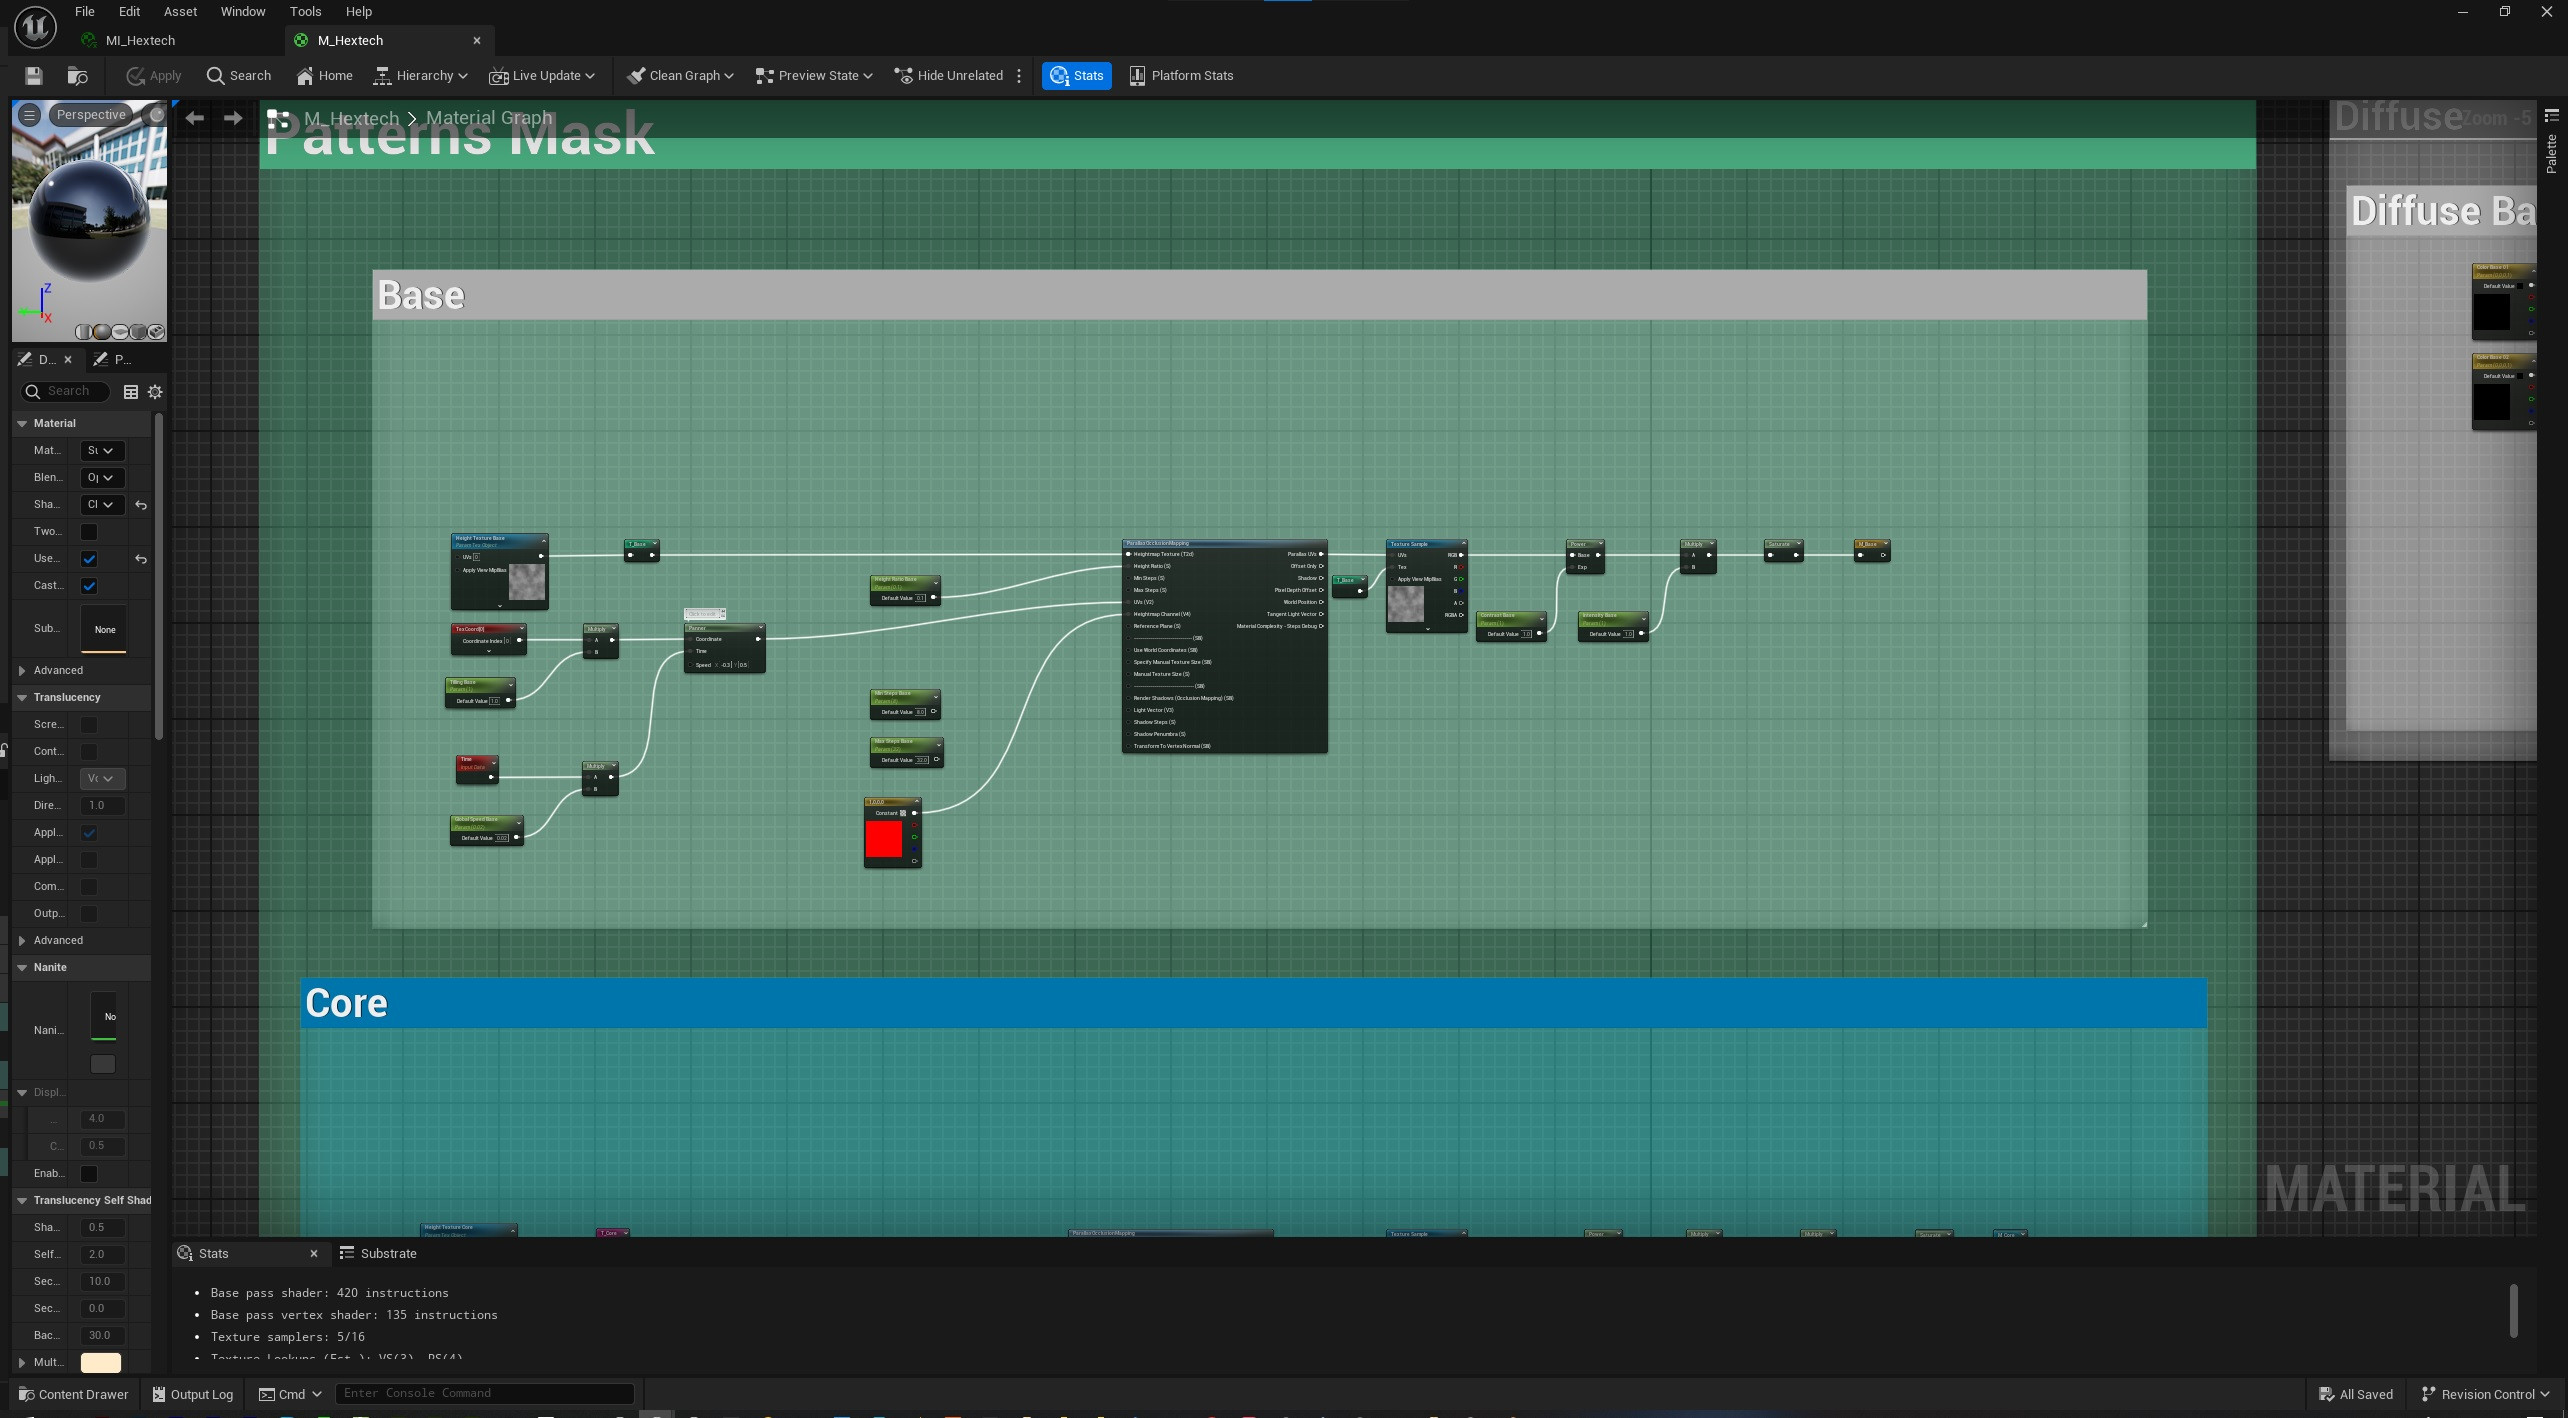The width and height of the screenshot is (2568, 1418).
Task: Click the Material Graph breadcrumb
Action: point(489,118)
